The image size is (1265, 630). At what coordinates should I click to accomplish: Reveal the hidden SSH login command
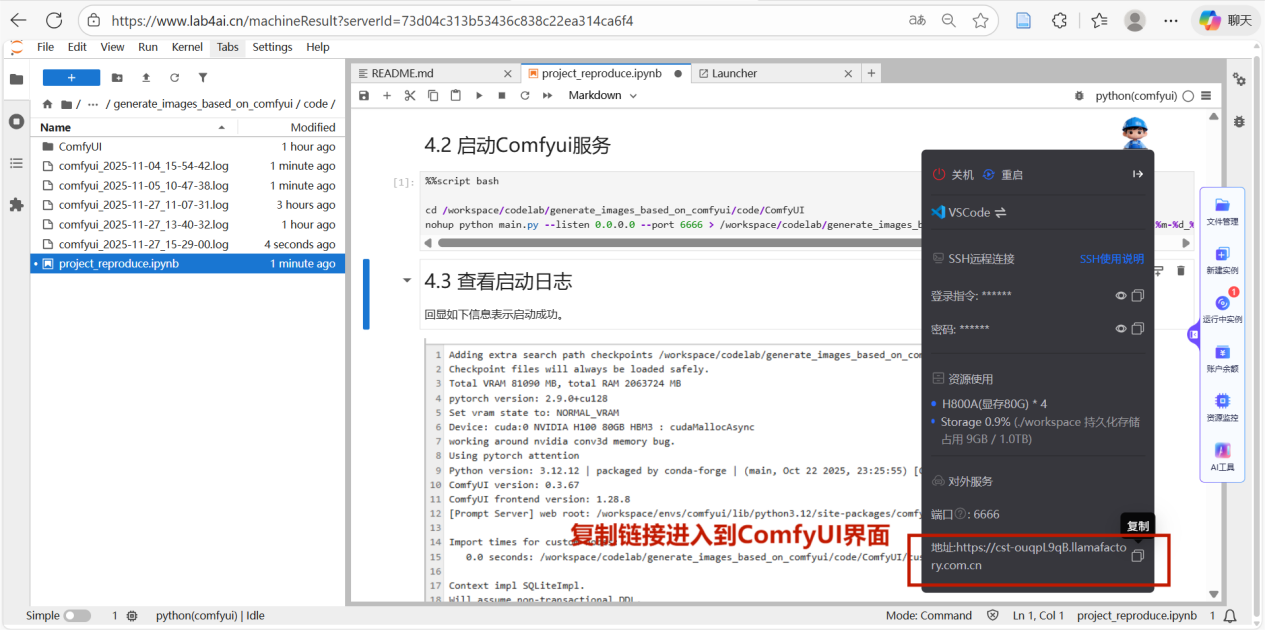tap(1121, 296)
